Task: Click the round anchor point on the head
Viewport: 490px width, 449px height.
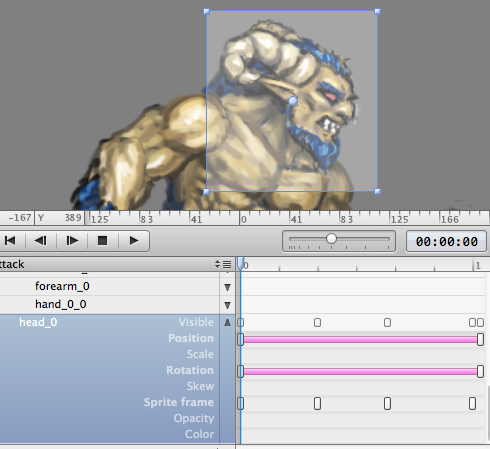Action: (x=292, y=101)
